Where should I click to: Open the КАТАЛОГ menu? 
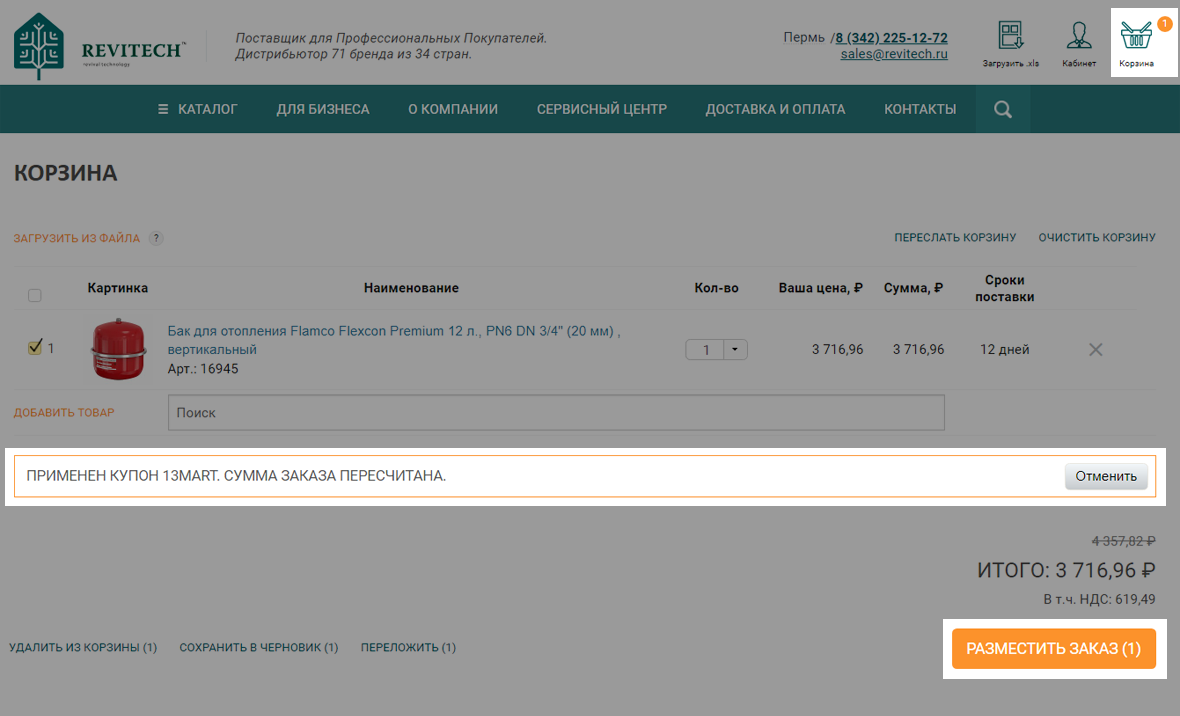click(197, 109)
